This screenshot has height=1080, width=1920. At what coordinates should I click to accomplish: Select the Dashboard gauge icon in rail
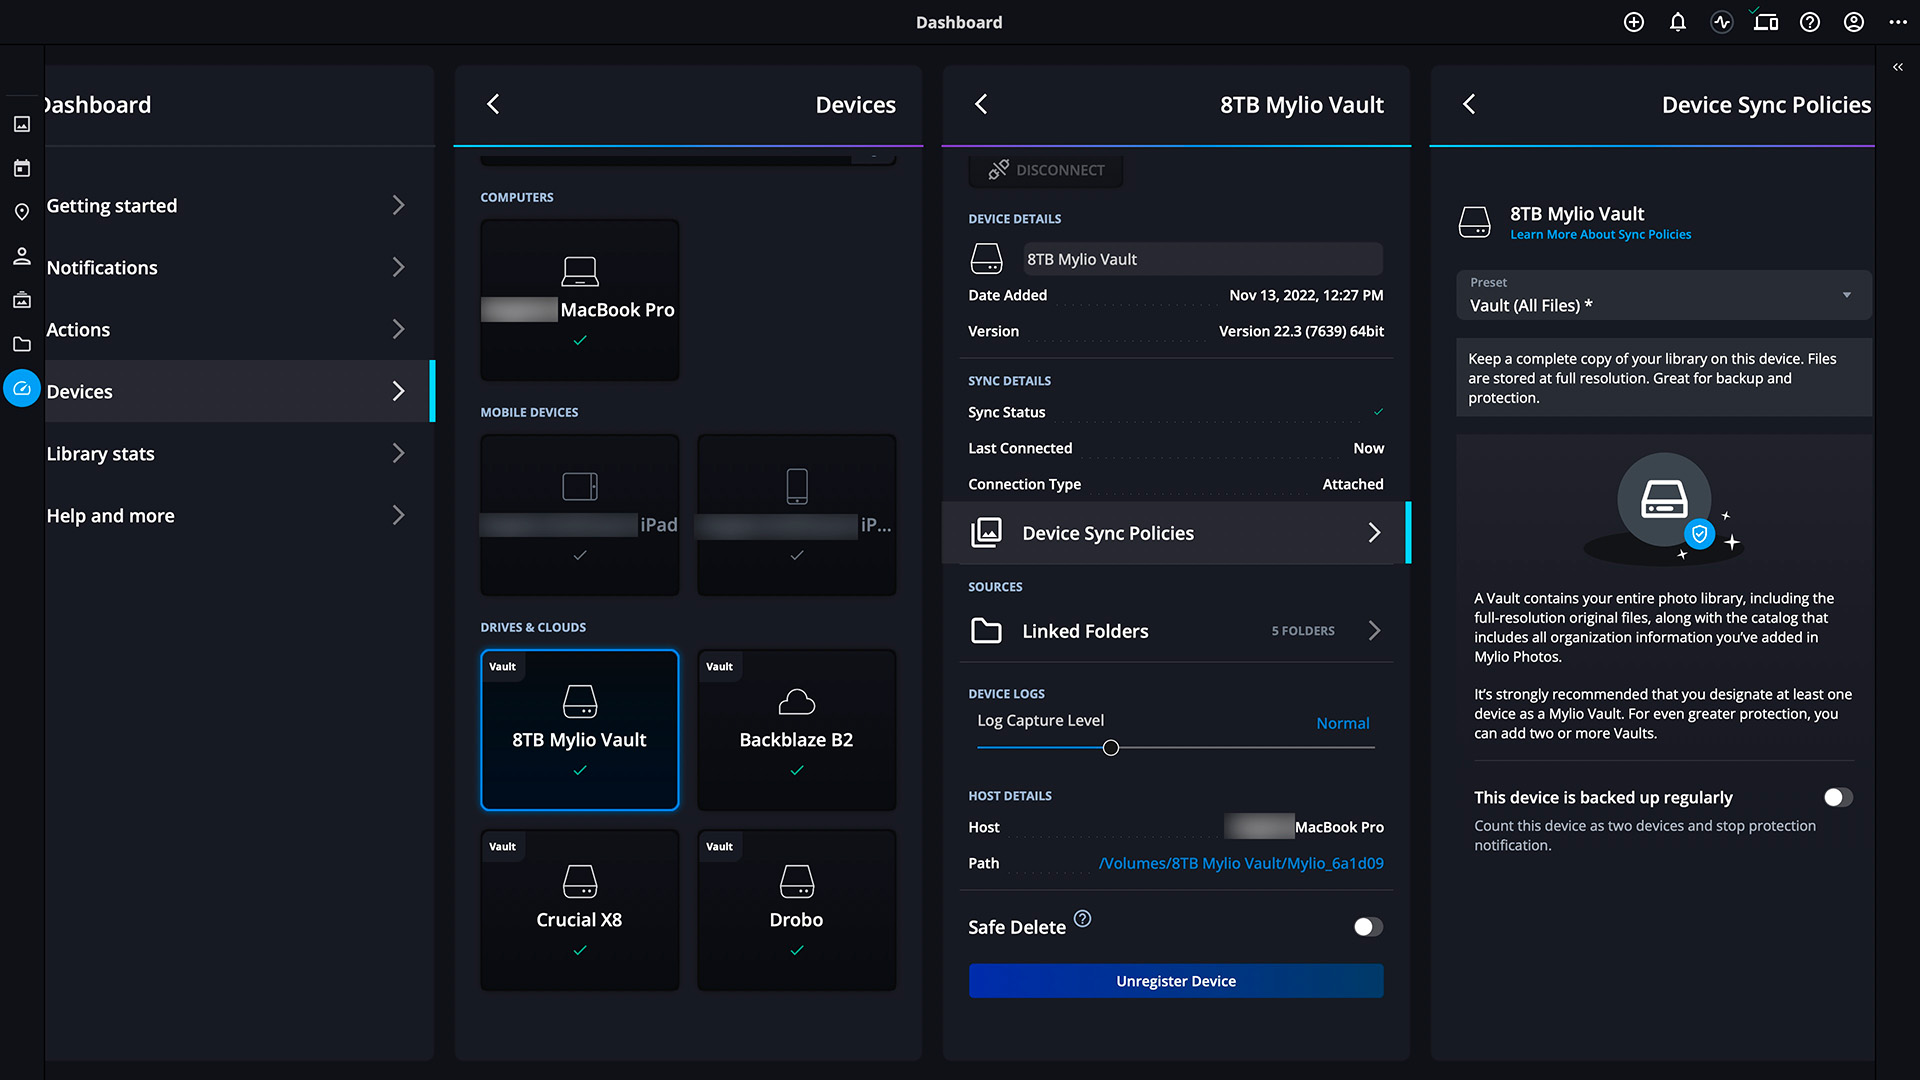coord(22,388)
